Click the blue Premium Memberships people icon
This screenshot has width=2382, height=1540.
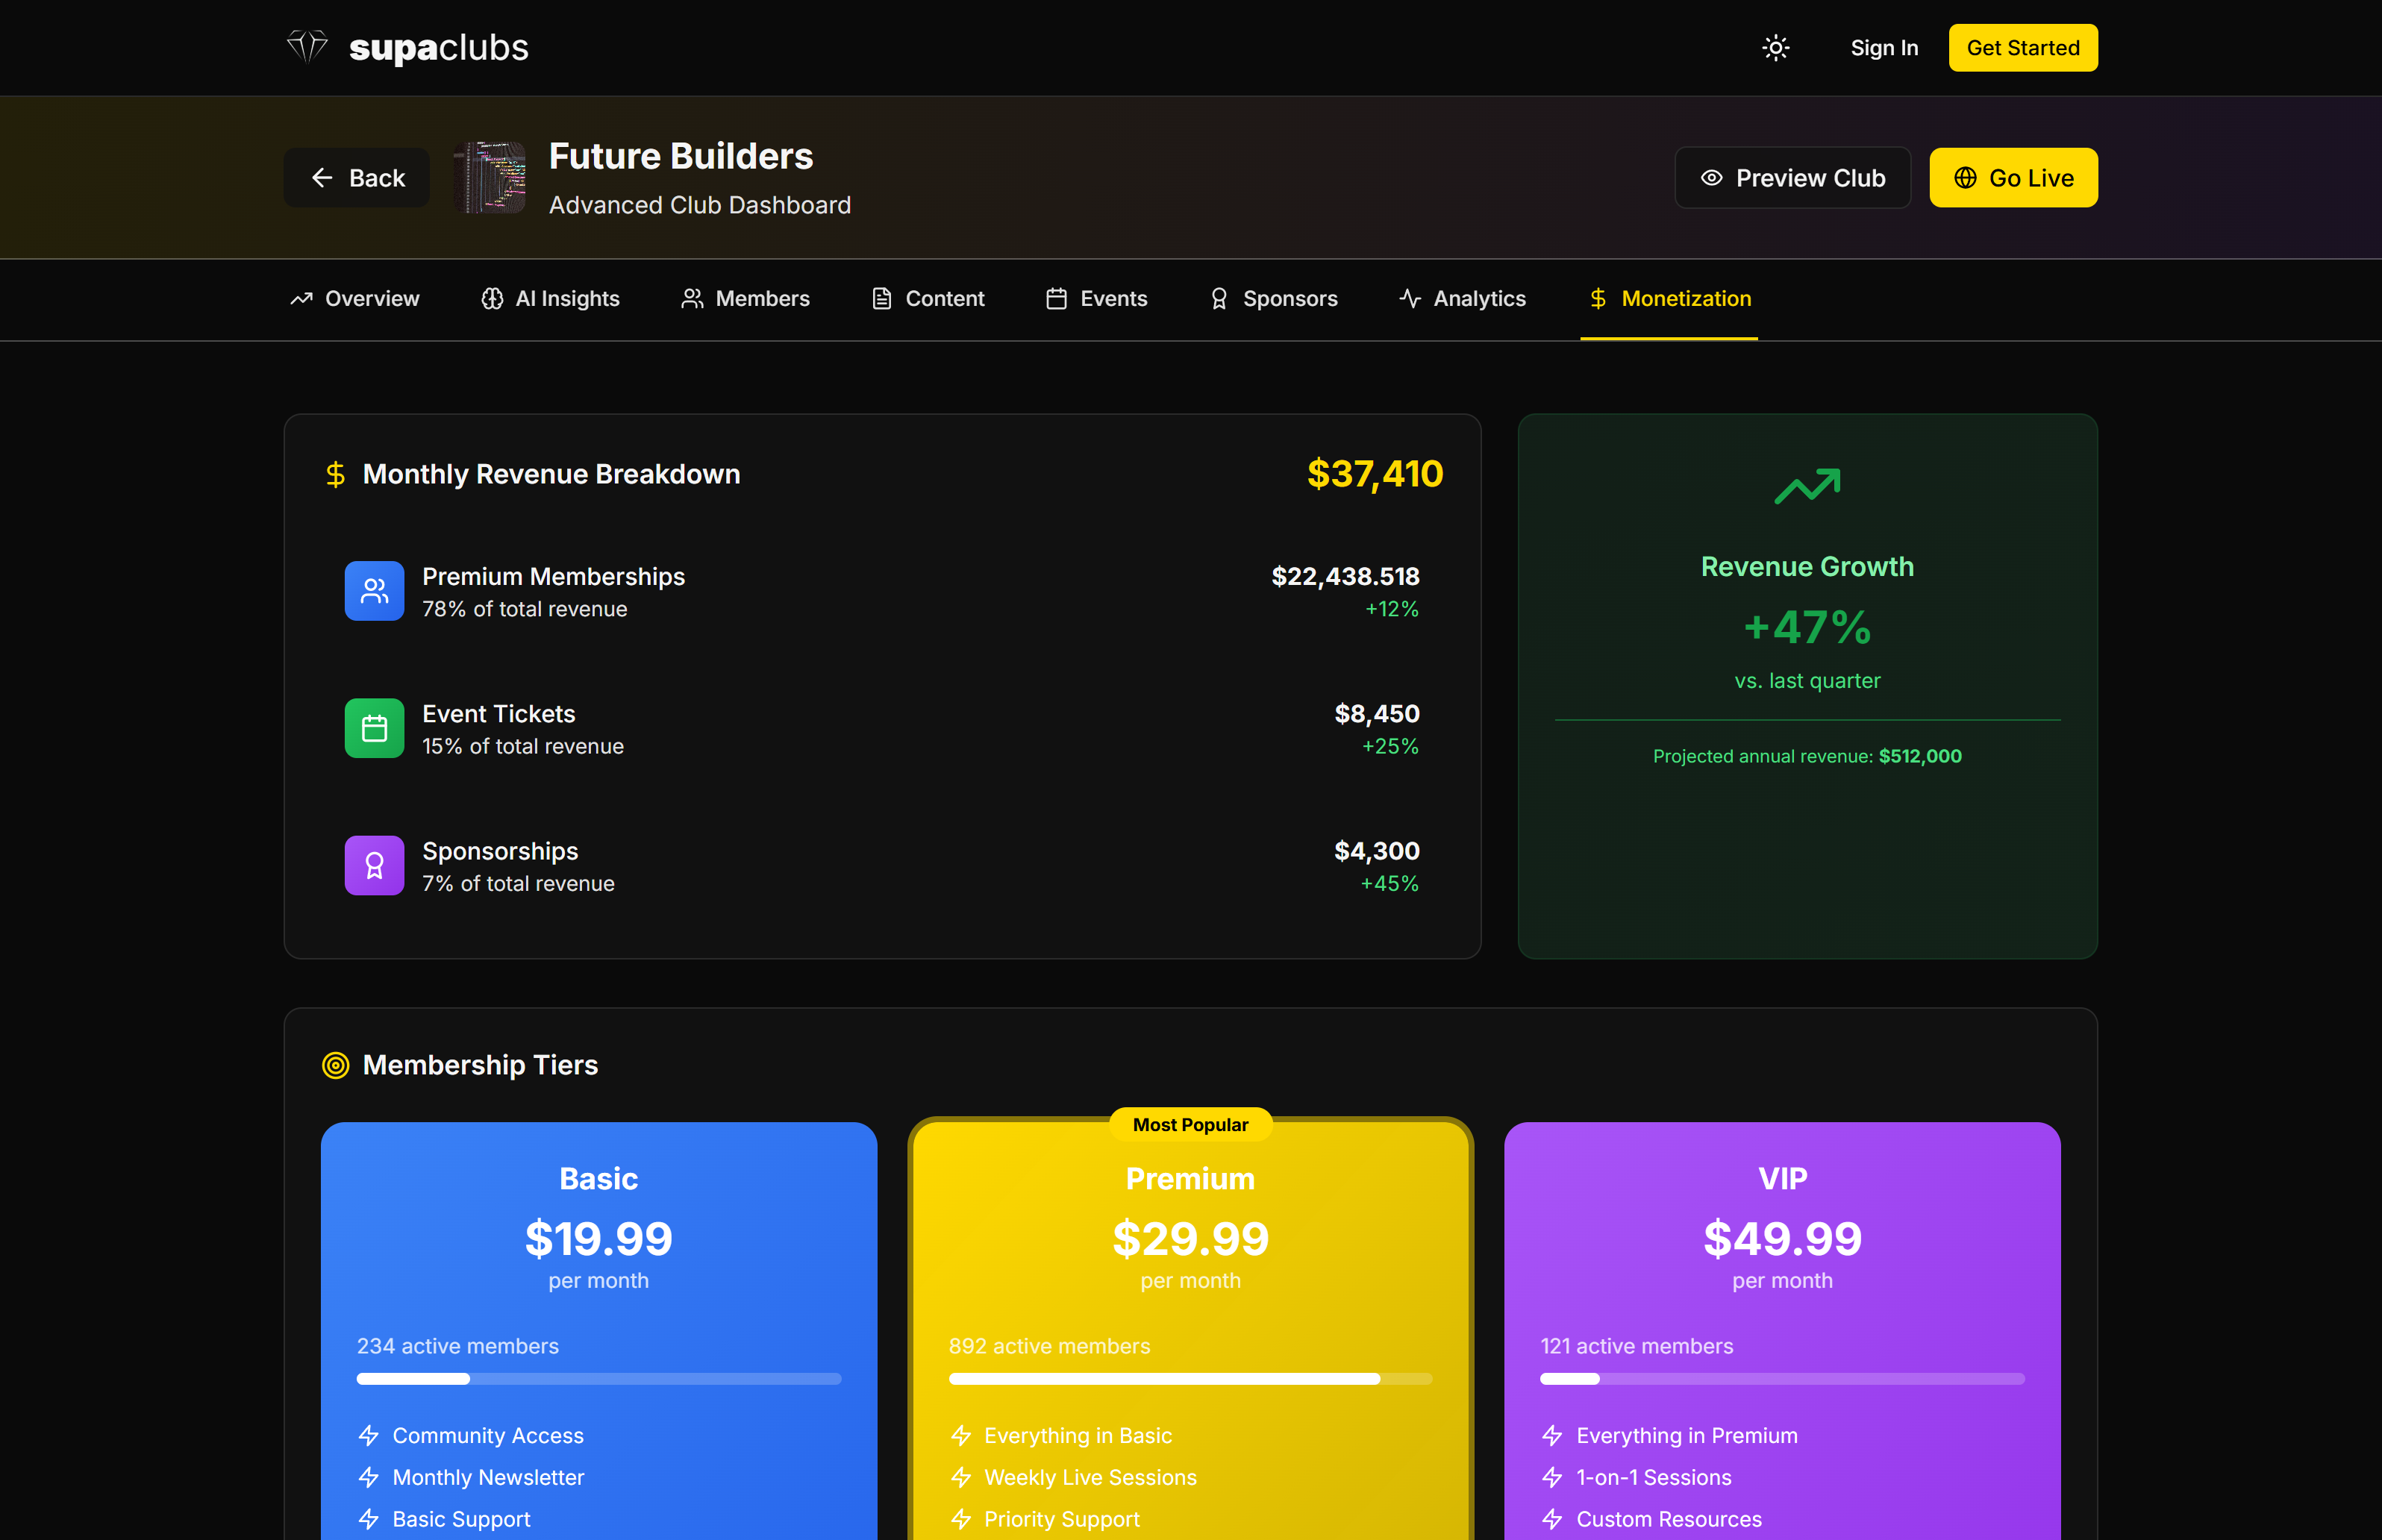[374, 591]
